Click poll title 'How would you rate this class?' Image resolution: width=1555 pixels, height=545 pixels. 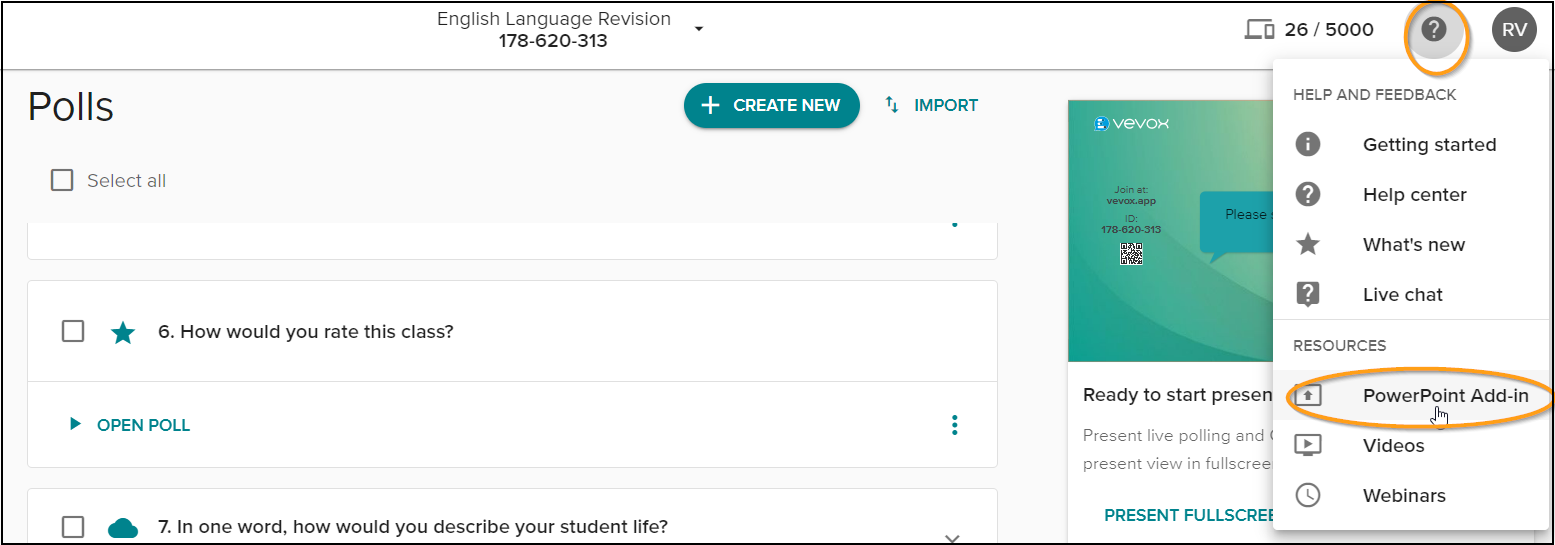pos(306,331)
